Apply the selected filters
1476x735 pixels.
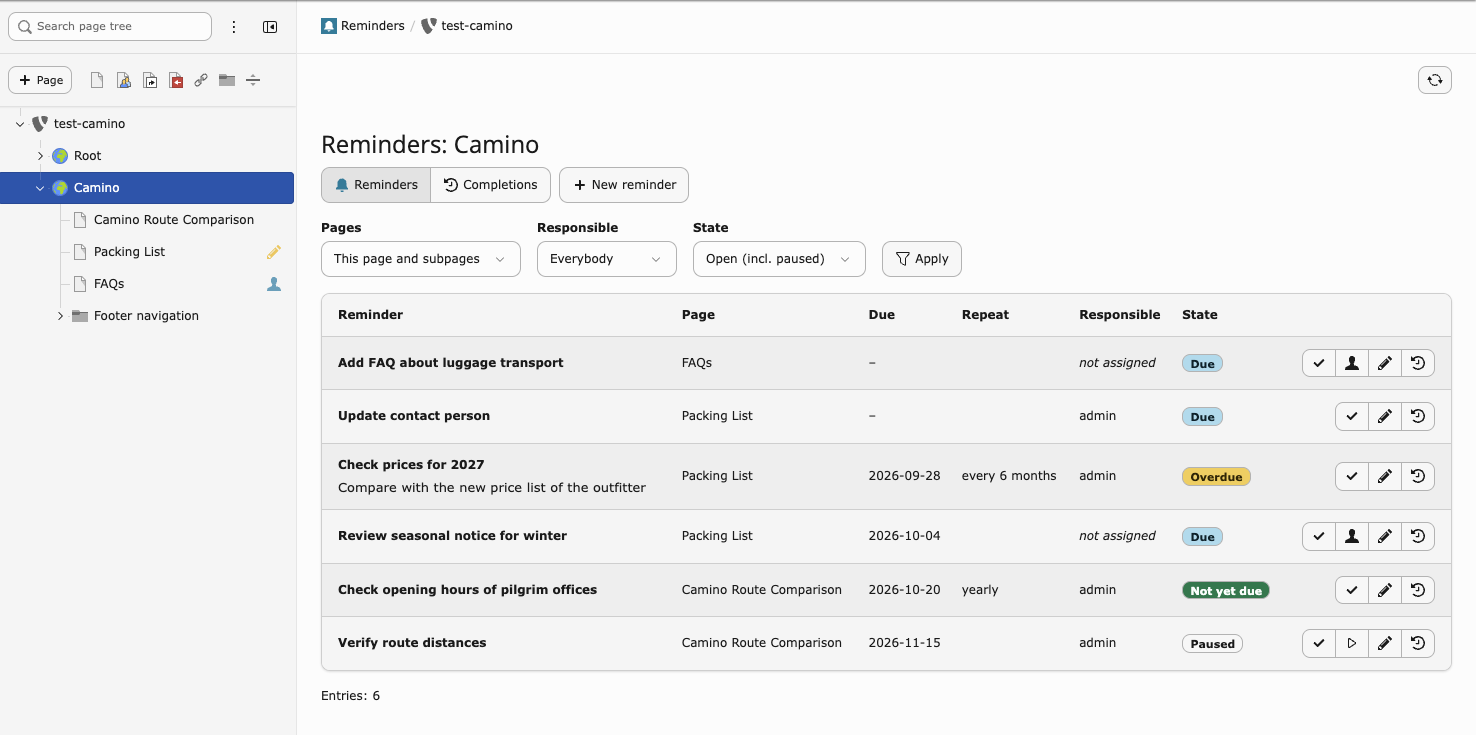coord(922,259)
